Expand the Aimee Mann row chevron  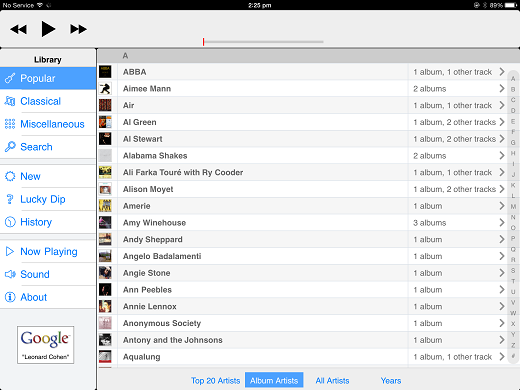pos(502,88)
